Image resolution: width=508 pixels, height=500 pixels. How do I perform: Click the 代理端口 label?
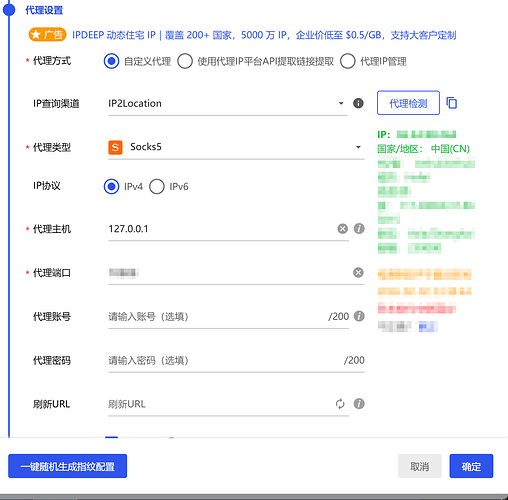[x=52, y=273]
